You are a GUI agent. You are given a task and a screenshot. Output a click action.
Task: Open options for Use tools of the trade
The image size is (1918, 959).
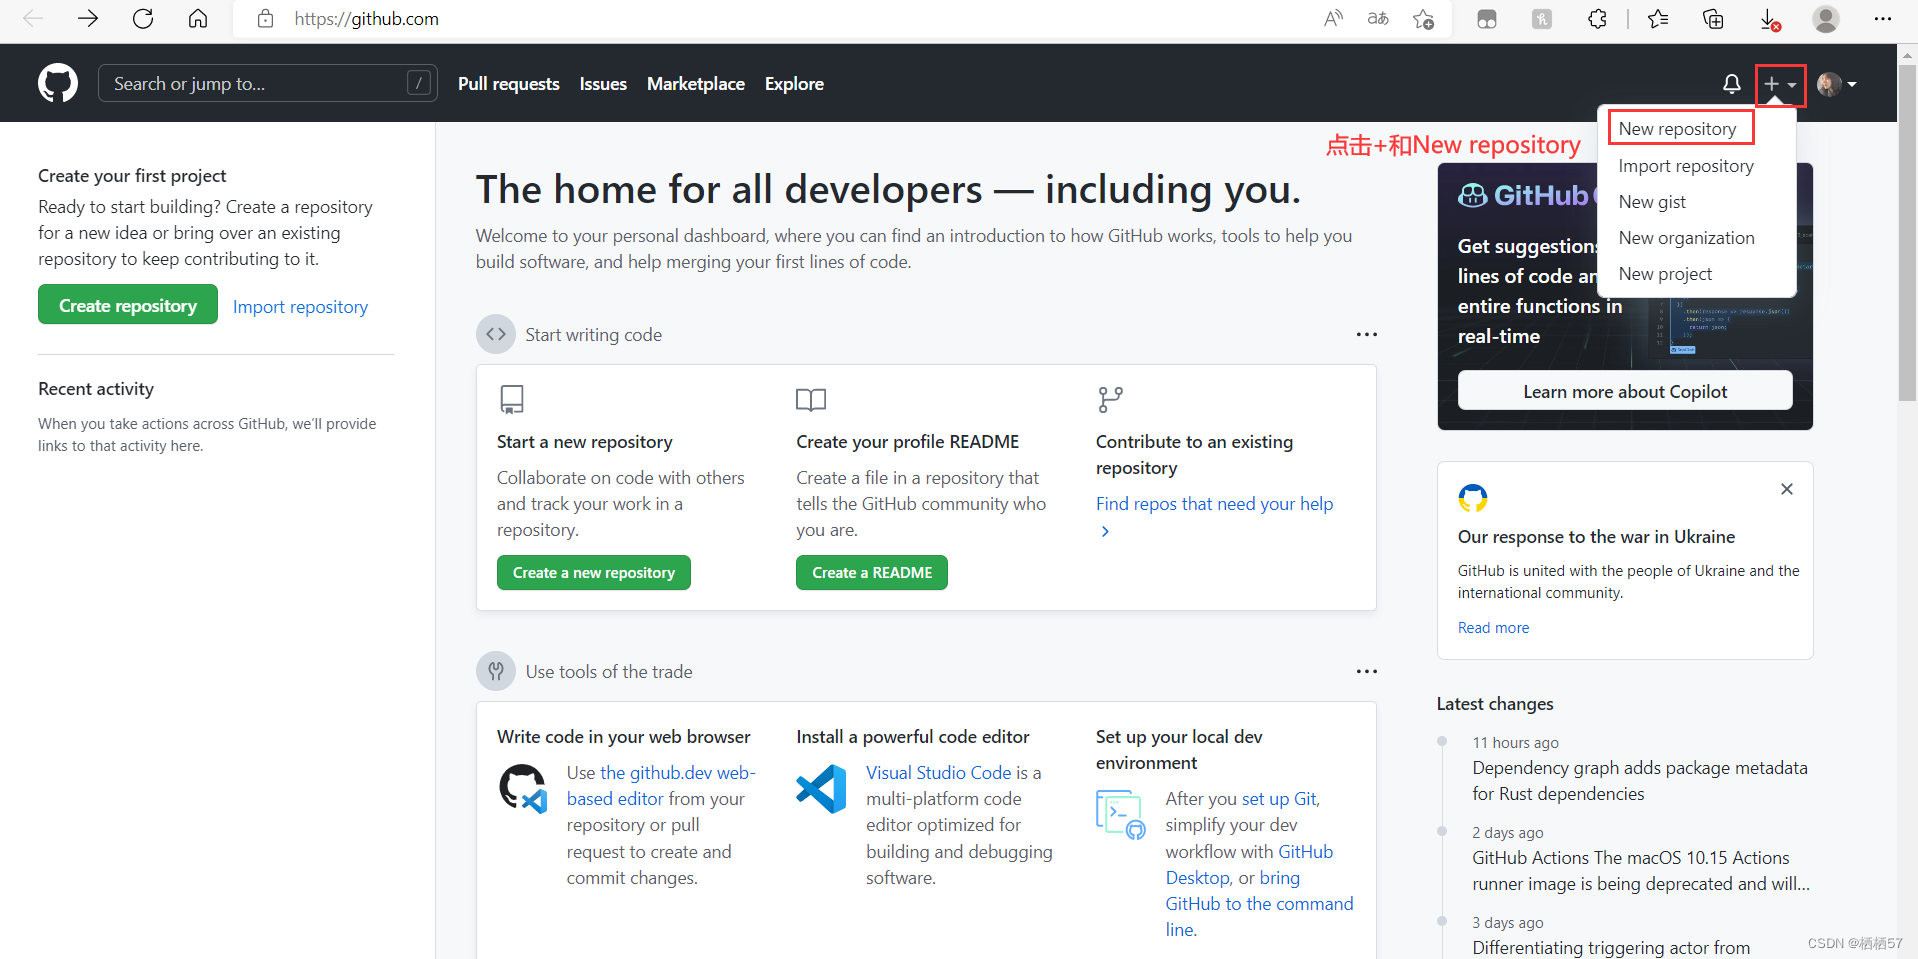click(1367, 671)
